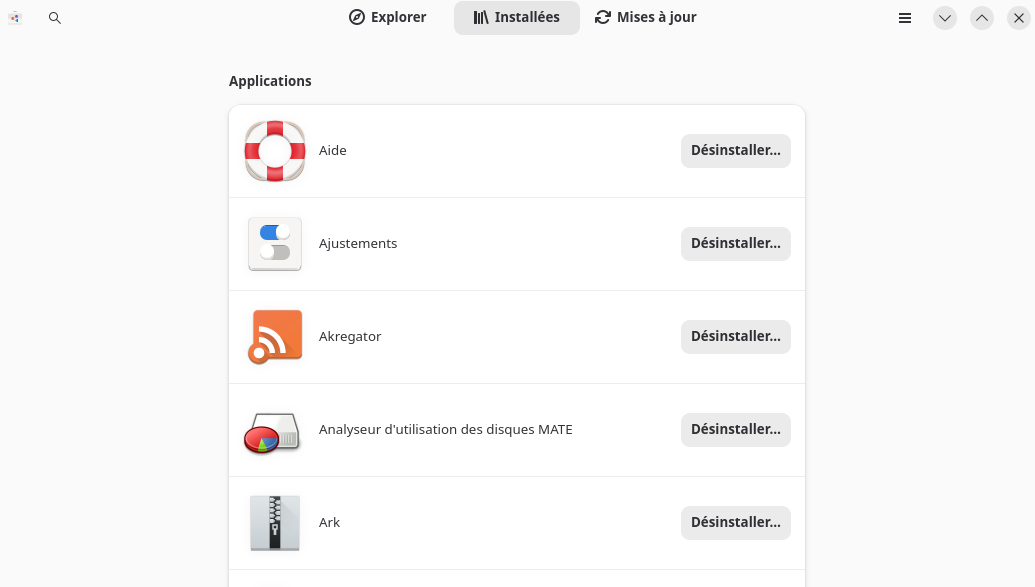Click the MATE disk analyzer icon
Image resolution: width=1035 pixels, height=587 pixels.
(x=273, y=431)
